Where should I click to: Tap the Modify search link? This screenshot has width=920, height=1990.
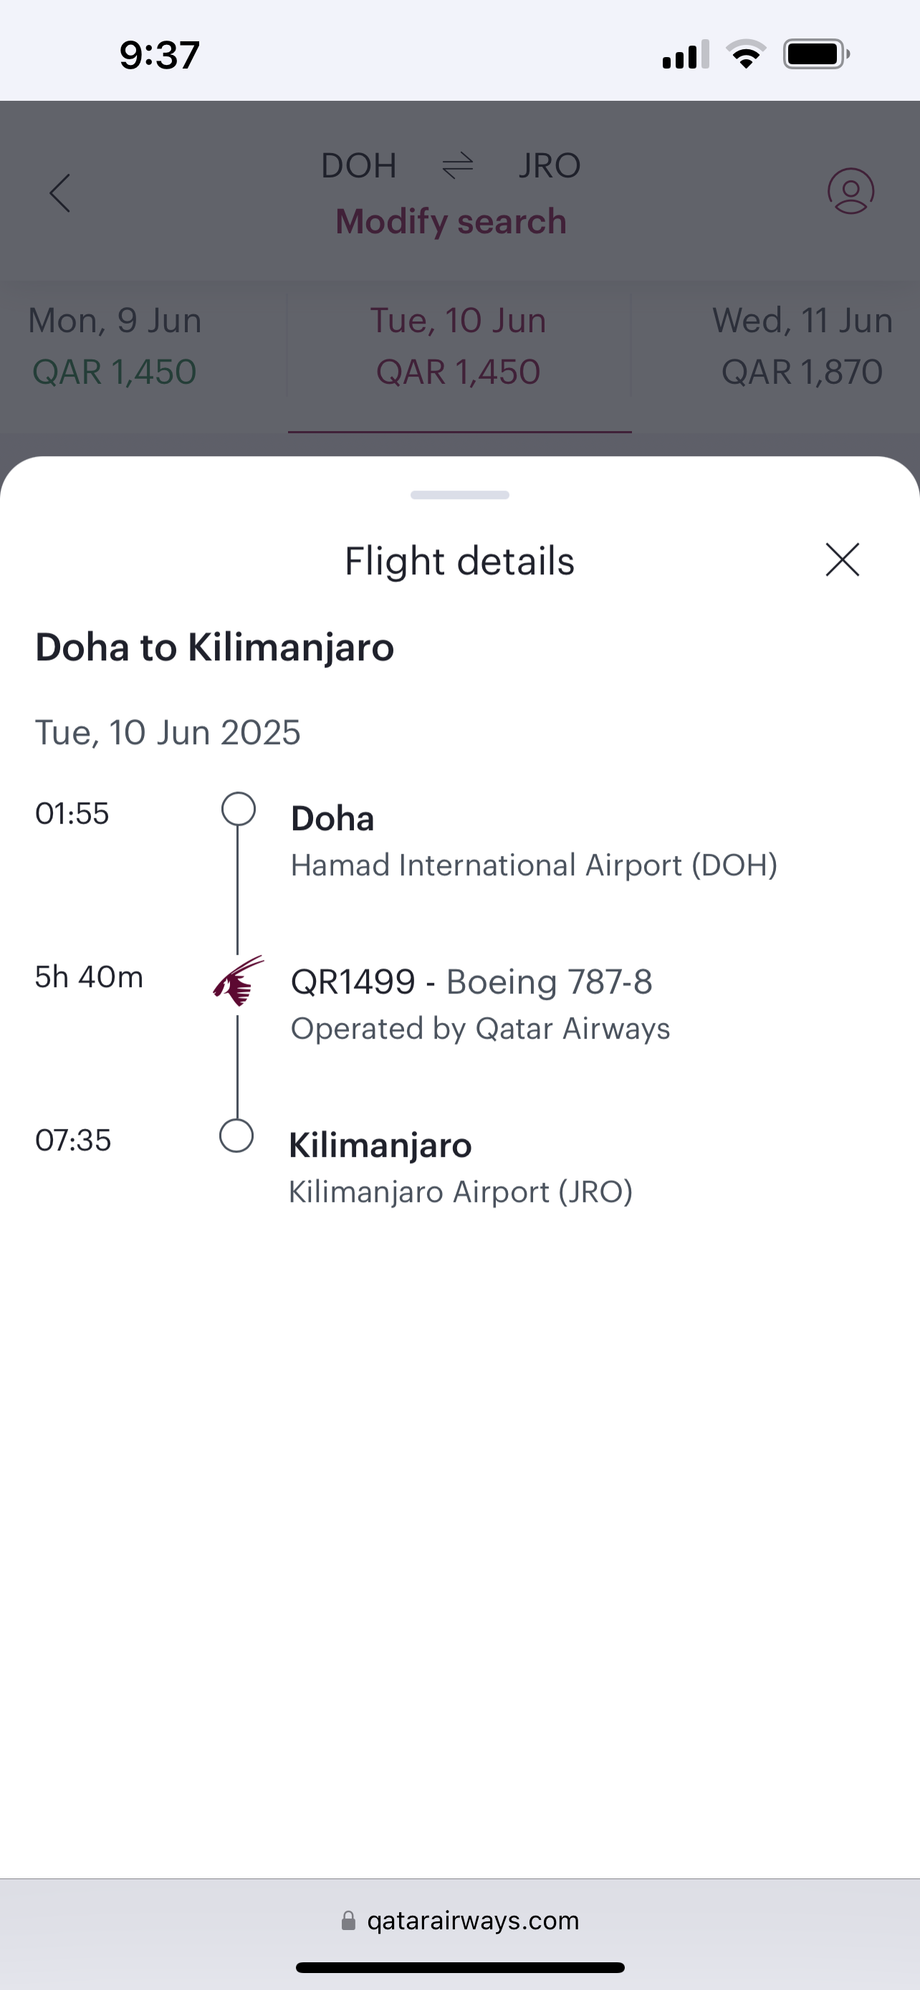coord(451,221)
